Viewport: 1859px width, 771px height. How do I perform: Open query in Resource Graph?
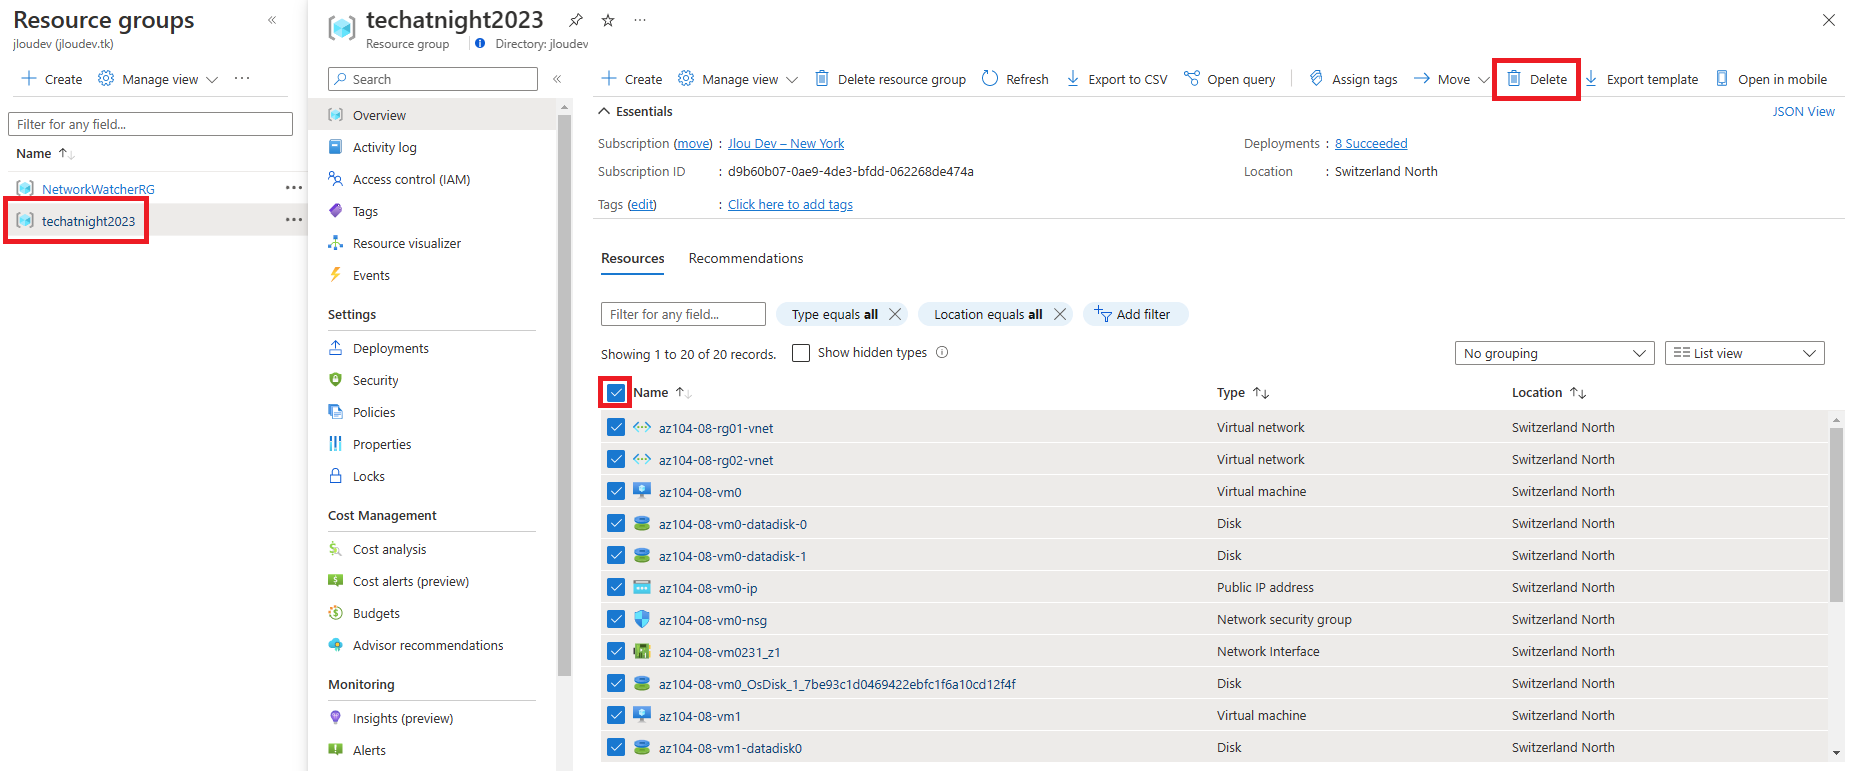click(x=1230, y=79)
